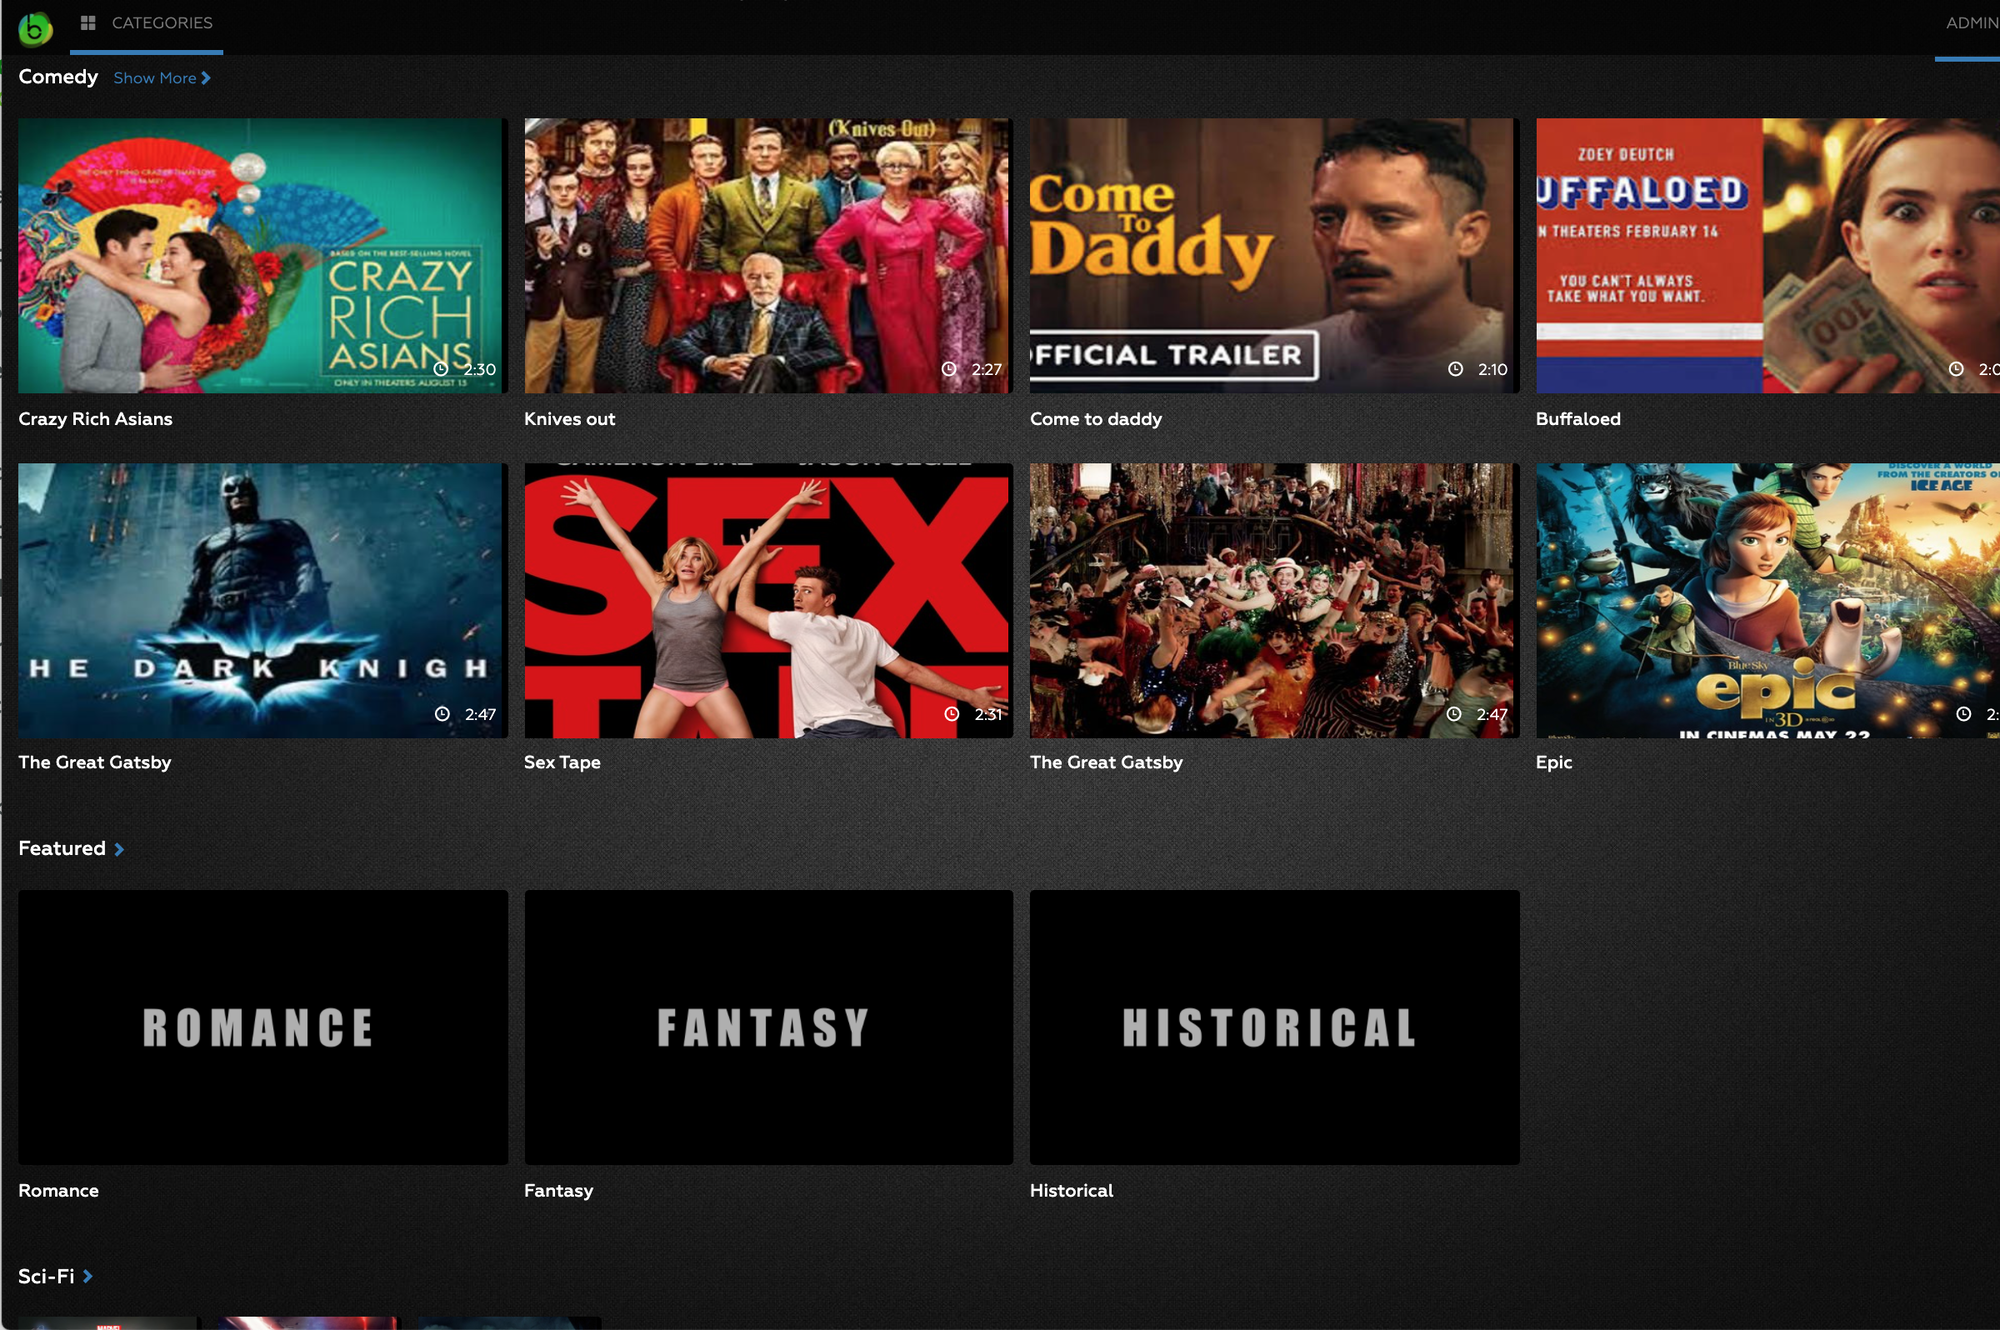The image size is (2000, 1330).
Task: Click the 'Knives out' title text
Action: [570, 419]
